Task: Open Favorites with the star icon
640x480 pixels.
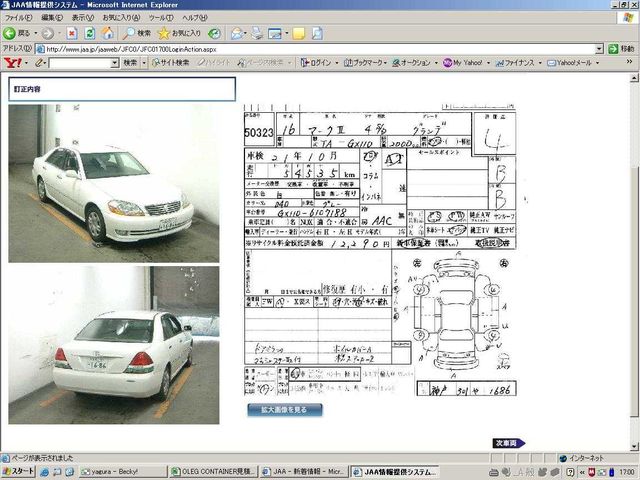Action: point(179,33)
